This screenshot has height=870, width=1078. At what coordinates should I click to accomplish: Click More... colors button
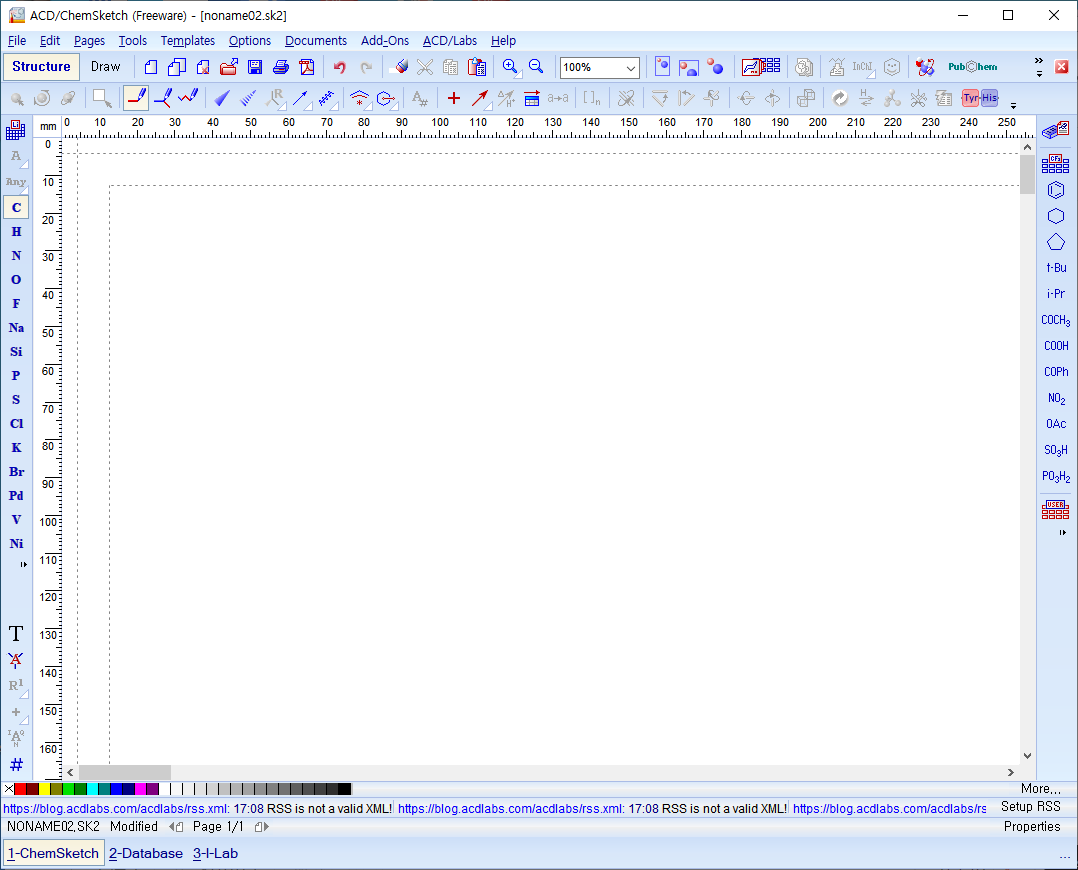(1040, 789)
